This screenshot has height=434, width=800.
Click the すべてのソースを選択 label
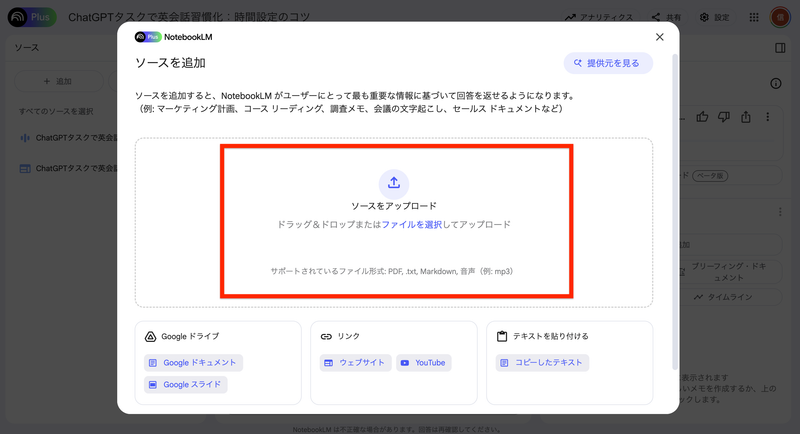[56, 111]
